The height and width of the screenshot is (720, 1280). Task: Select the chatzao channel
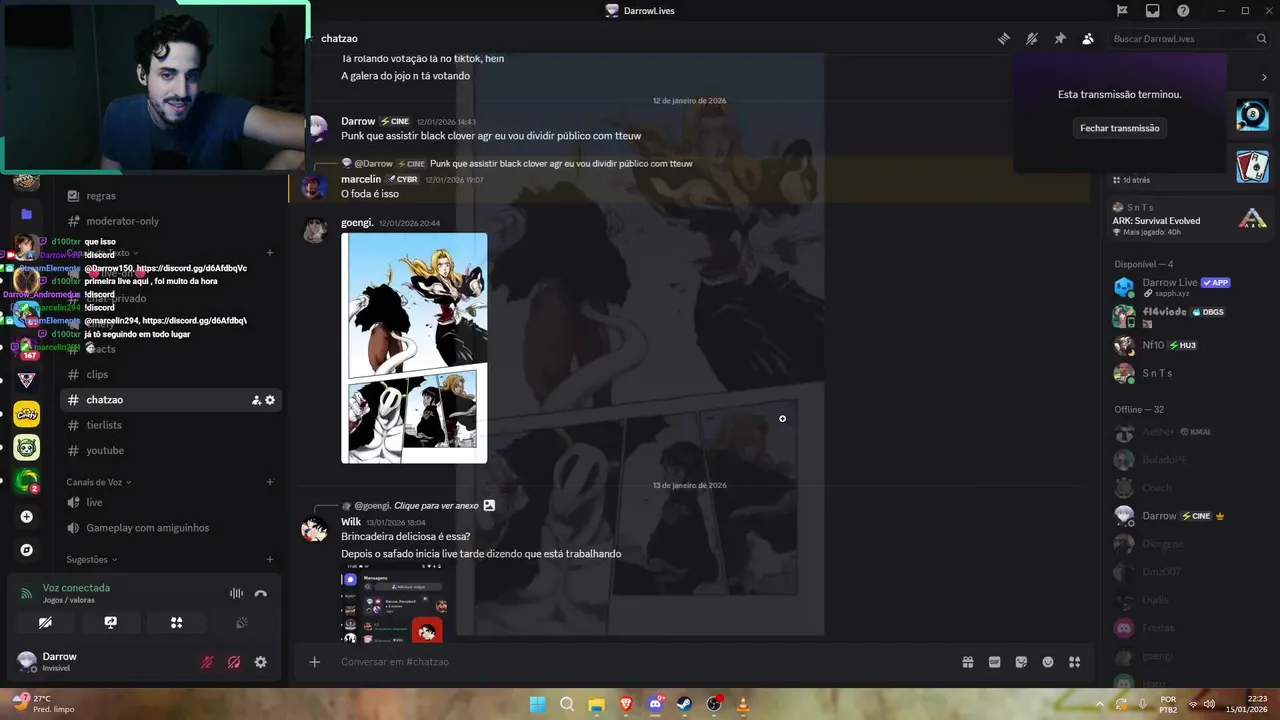[x=170, y=400]
